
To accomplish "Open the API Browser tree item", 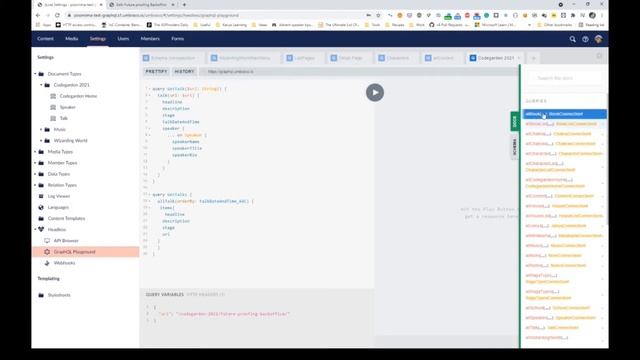I will (x=66, y=241).
